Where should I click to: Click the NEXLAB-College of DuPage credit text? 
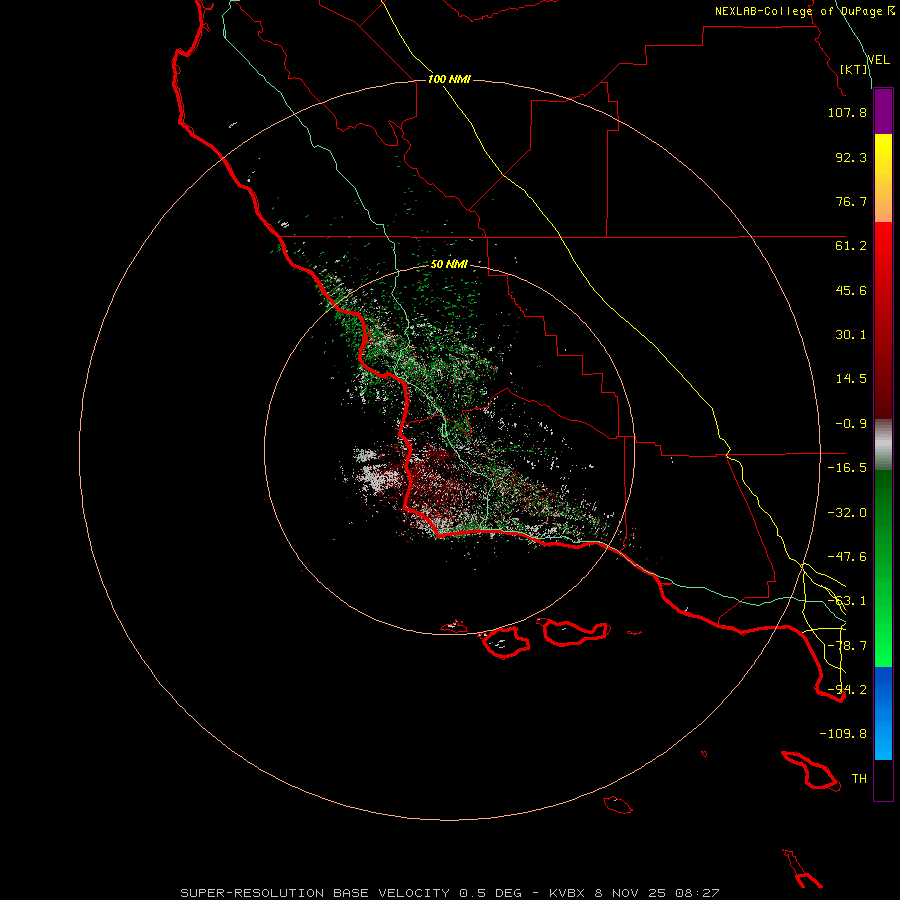pyautogui.click(x=804, y=11)
